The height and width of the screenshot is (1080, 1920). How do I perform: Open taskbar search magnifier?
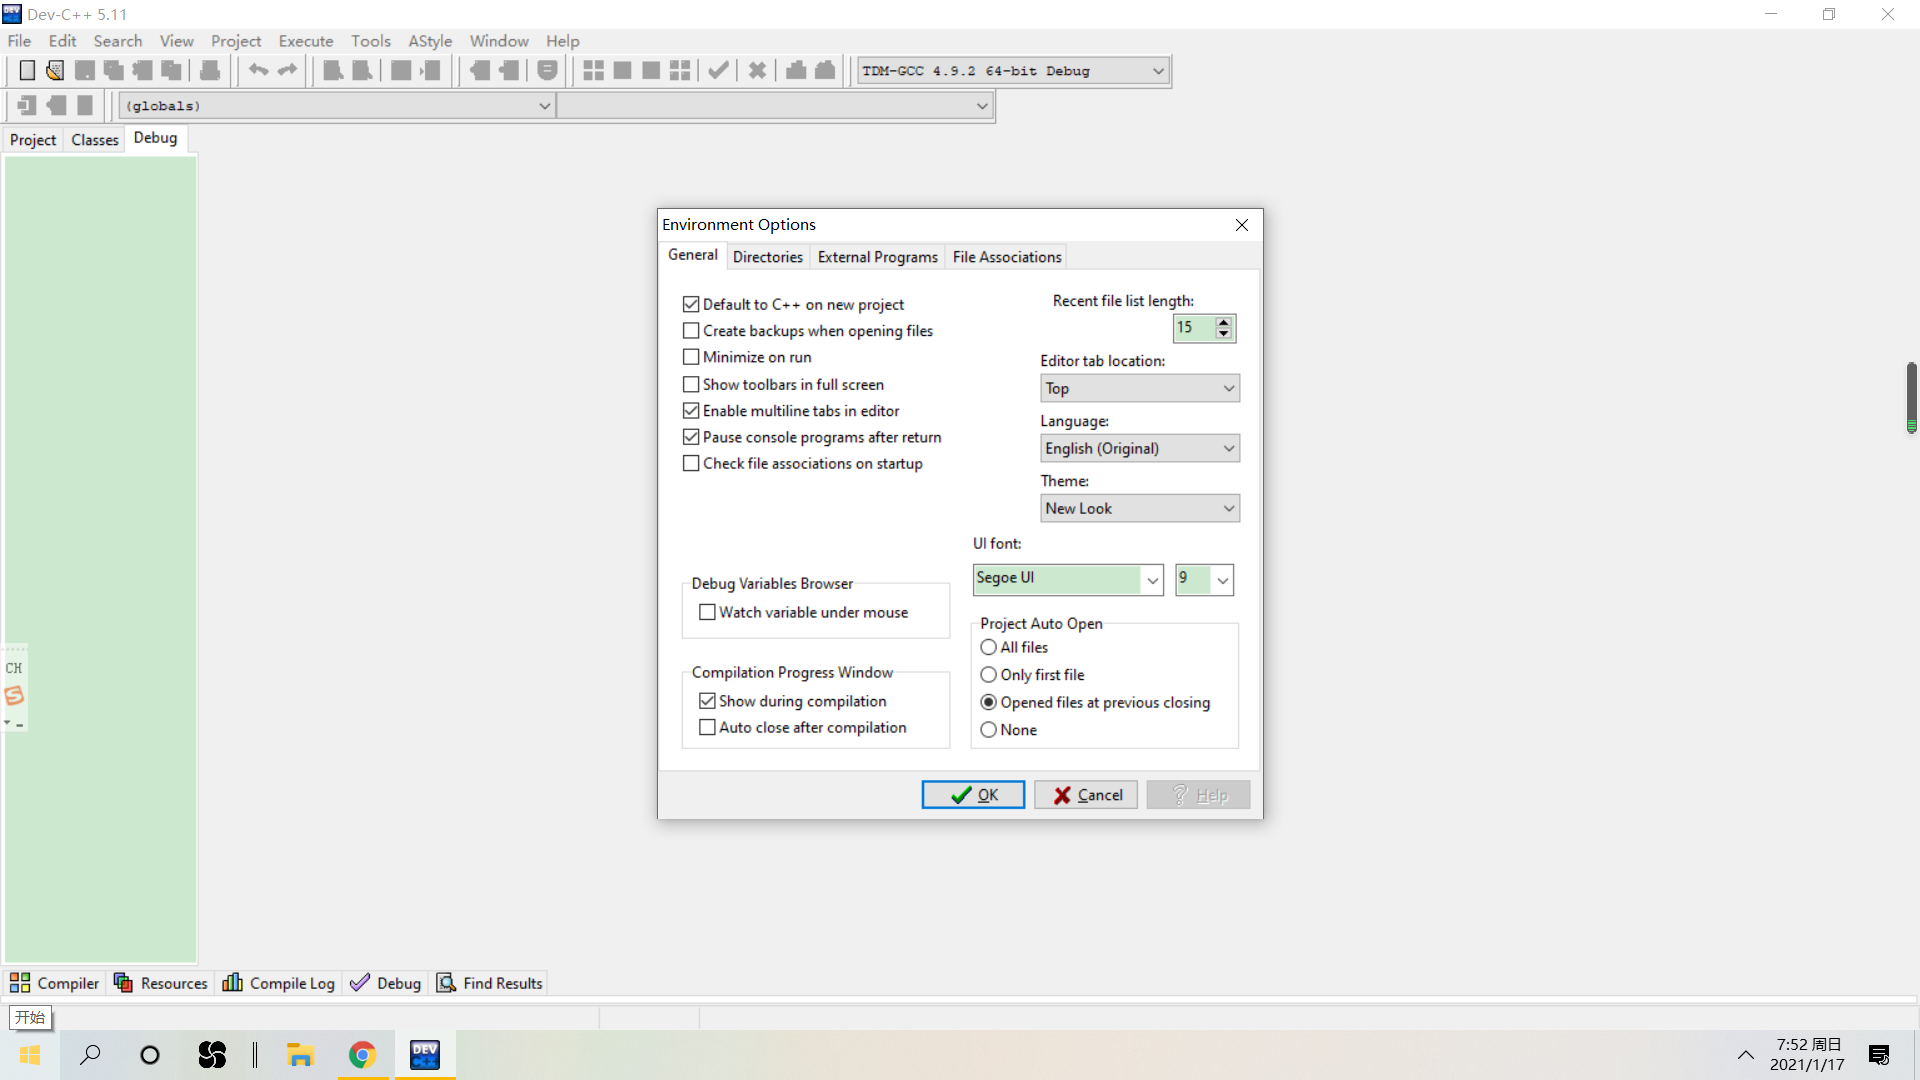point(90,1055)
